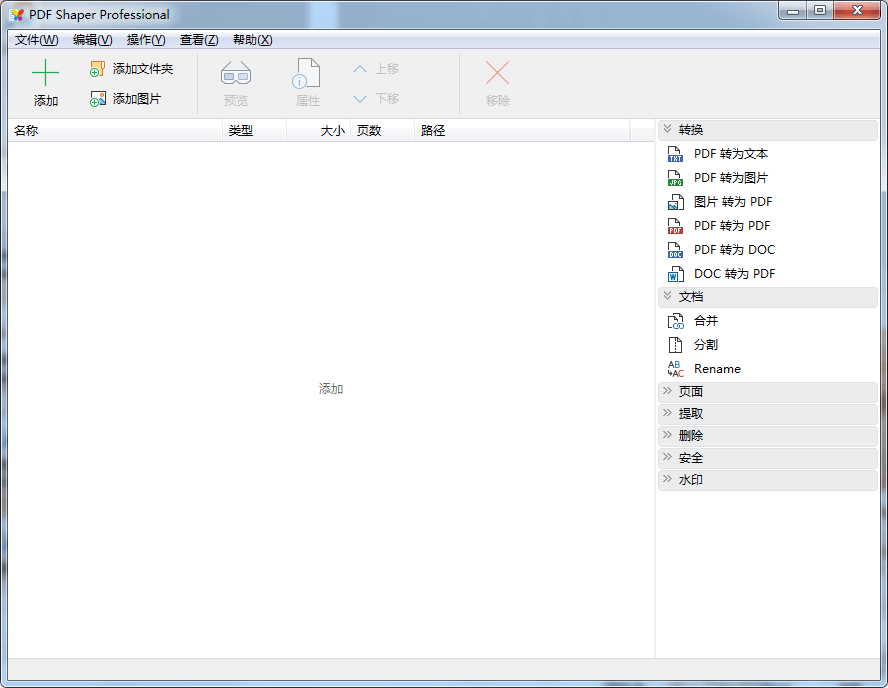This screenshot has width=888, height=688.
Task: Expand the 水印 section
Action: tap(768, 480)
